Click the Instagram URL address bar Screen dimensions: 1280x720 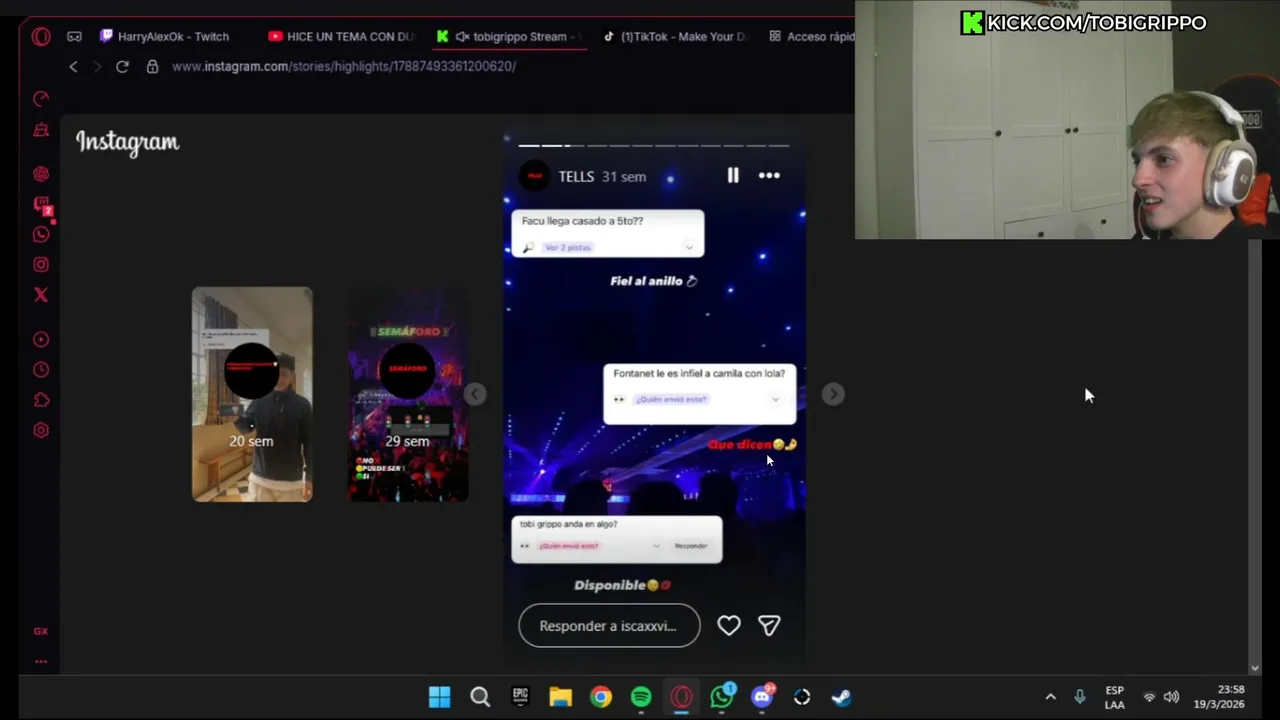[x=344, y=66]
